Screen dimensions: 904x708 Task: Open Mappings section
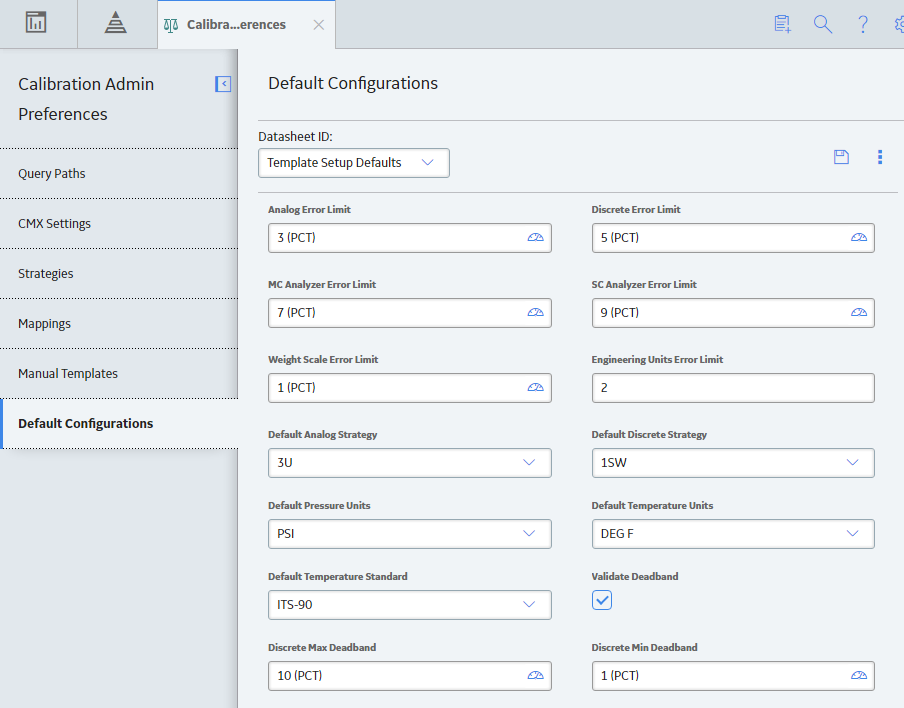point(119,323)
